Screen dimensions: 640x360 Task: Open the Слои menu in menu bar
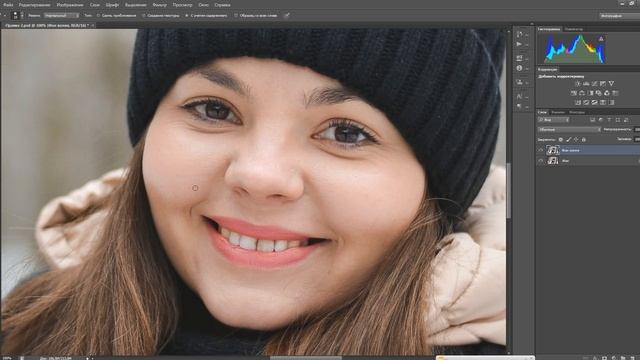pos(95,5)
